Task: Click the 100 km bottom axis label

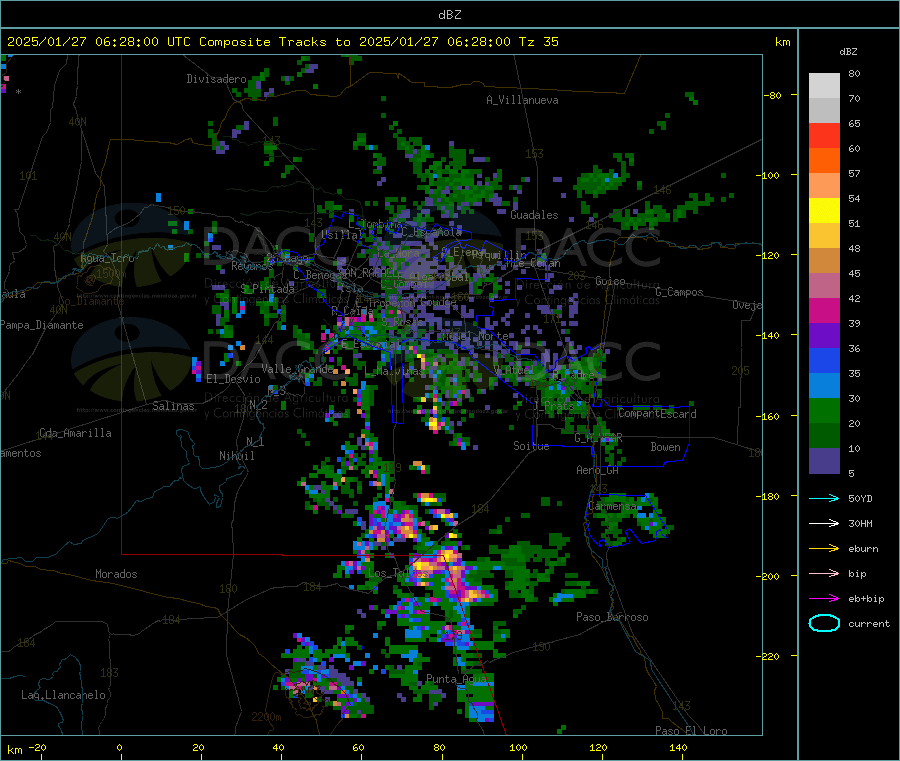Action: 518,747
